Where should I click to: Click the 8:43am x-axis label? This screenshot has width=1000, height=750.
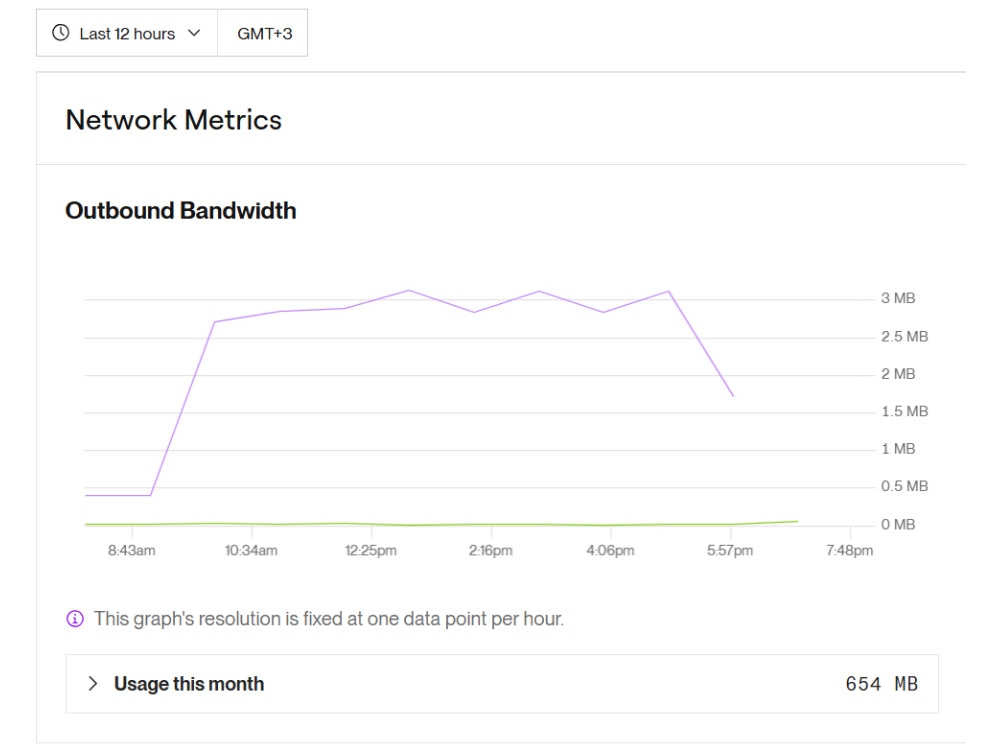click(131, 550)
